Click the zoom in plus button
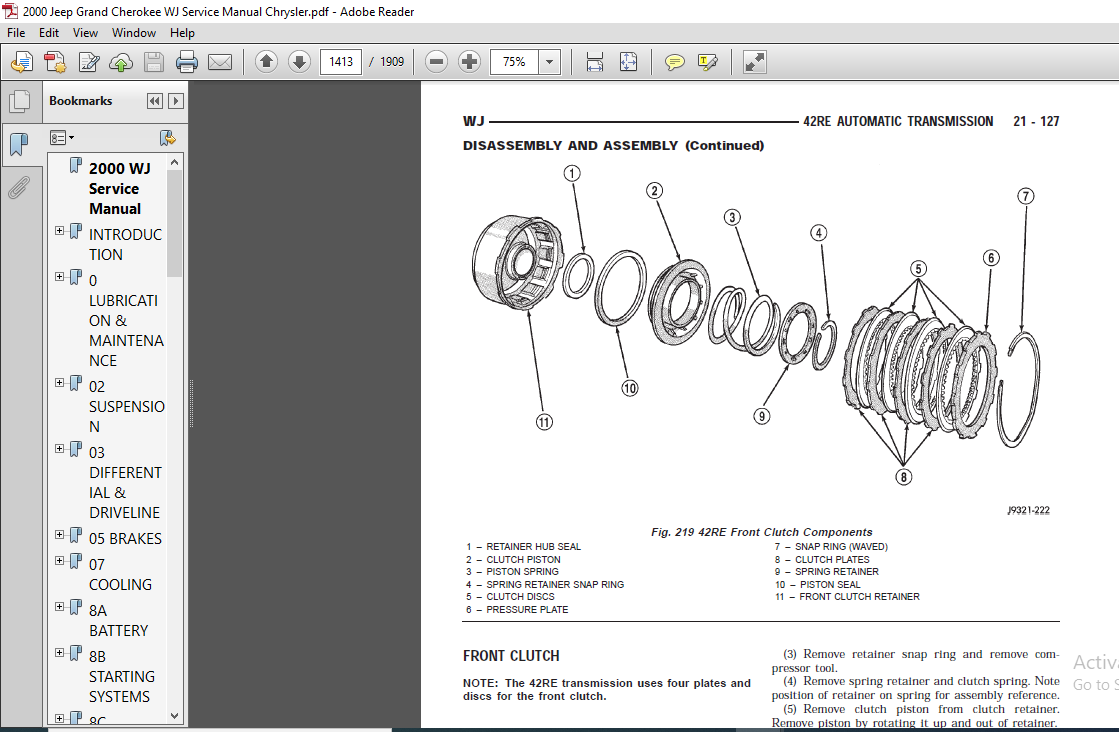 click(470, 62)
